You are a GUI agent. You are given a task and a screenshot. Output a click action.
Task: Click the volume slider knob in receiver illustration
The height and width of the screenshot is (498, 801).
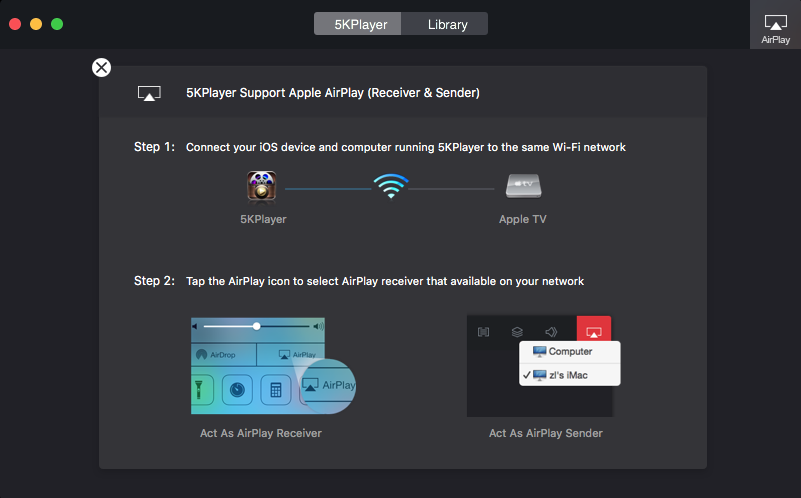[x=256, y=326]
